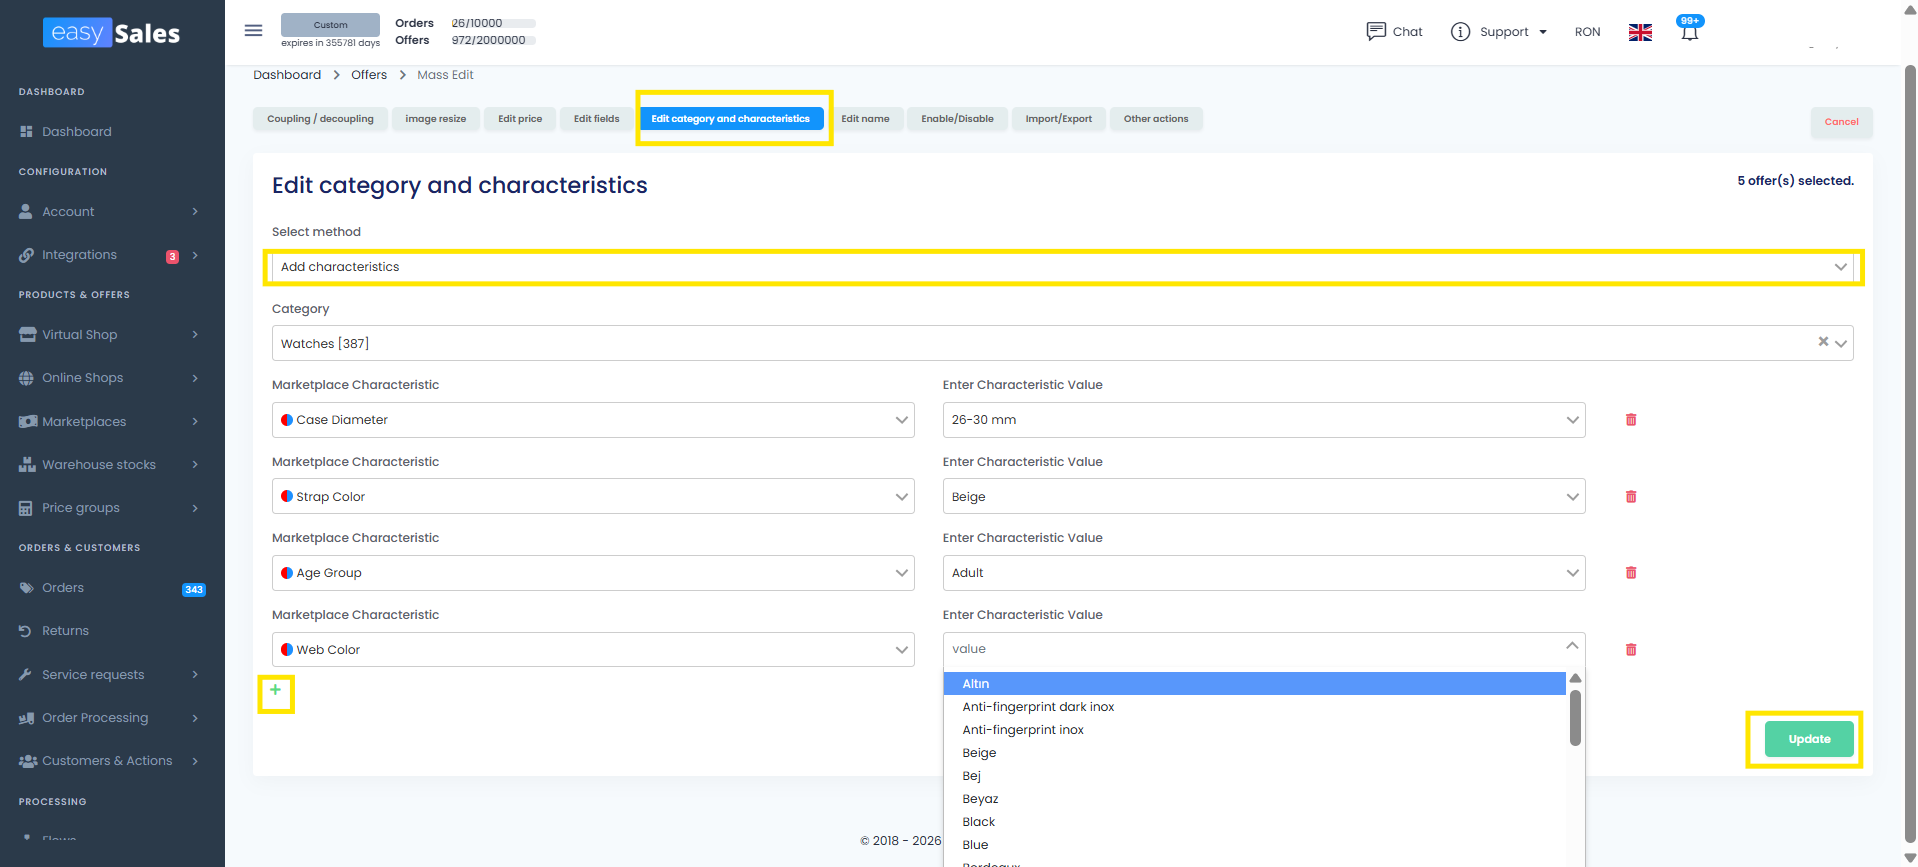Click the Warehouse stocks icon
1918x867 pixels.
pos(27,464)
